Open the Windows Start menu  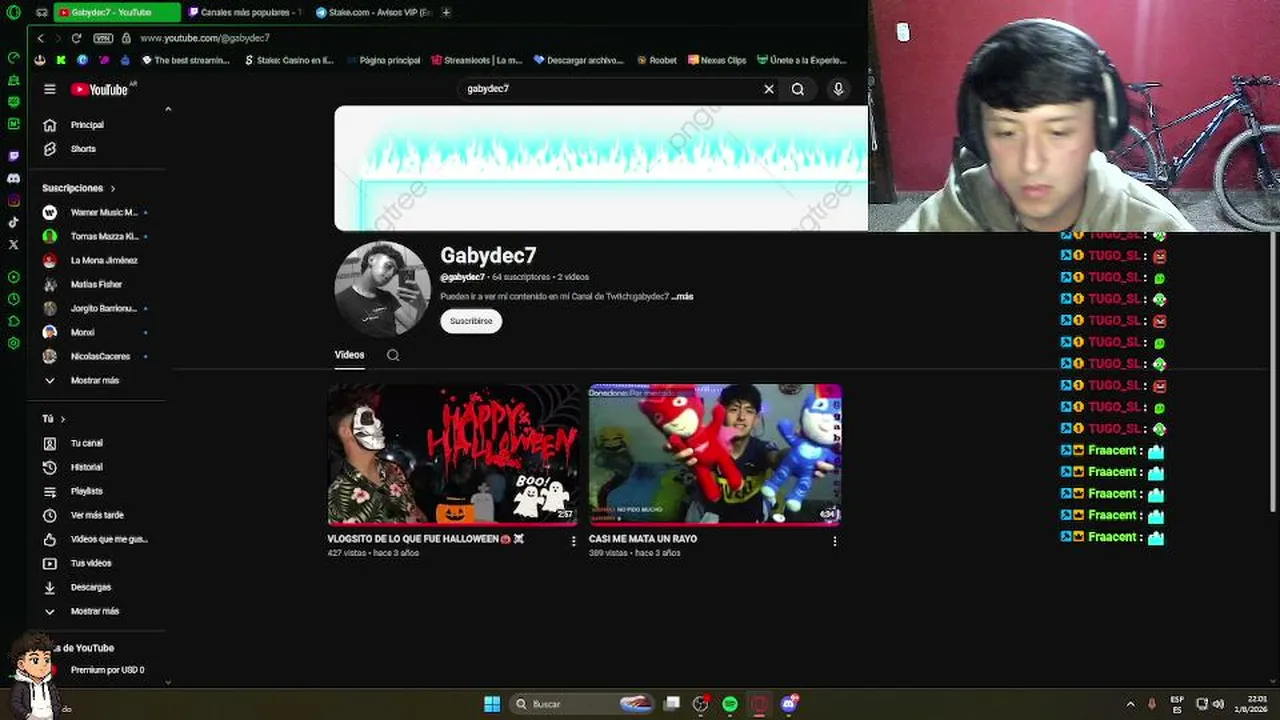[492, 704]
